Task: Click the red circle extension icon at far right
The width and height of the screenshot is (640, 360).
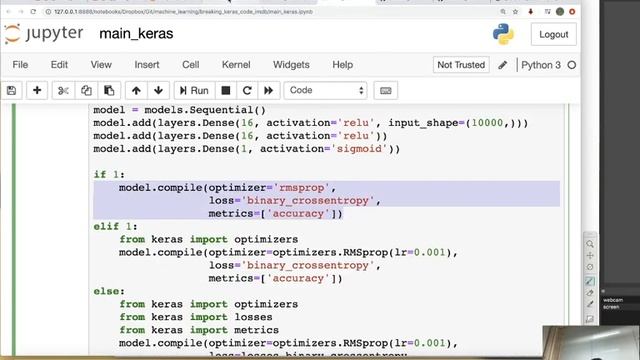Action: (572, 12)
